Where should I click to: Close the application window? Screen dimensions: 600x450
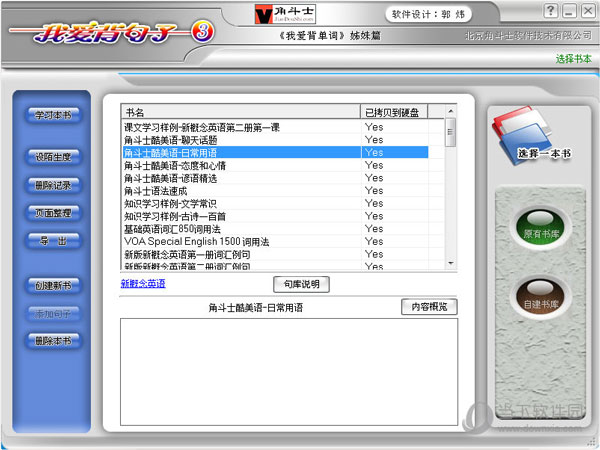pos(588,11)
